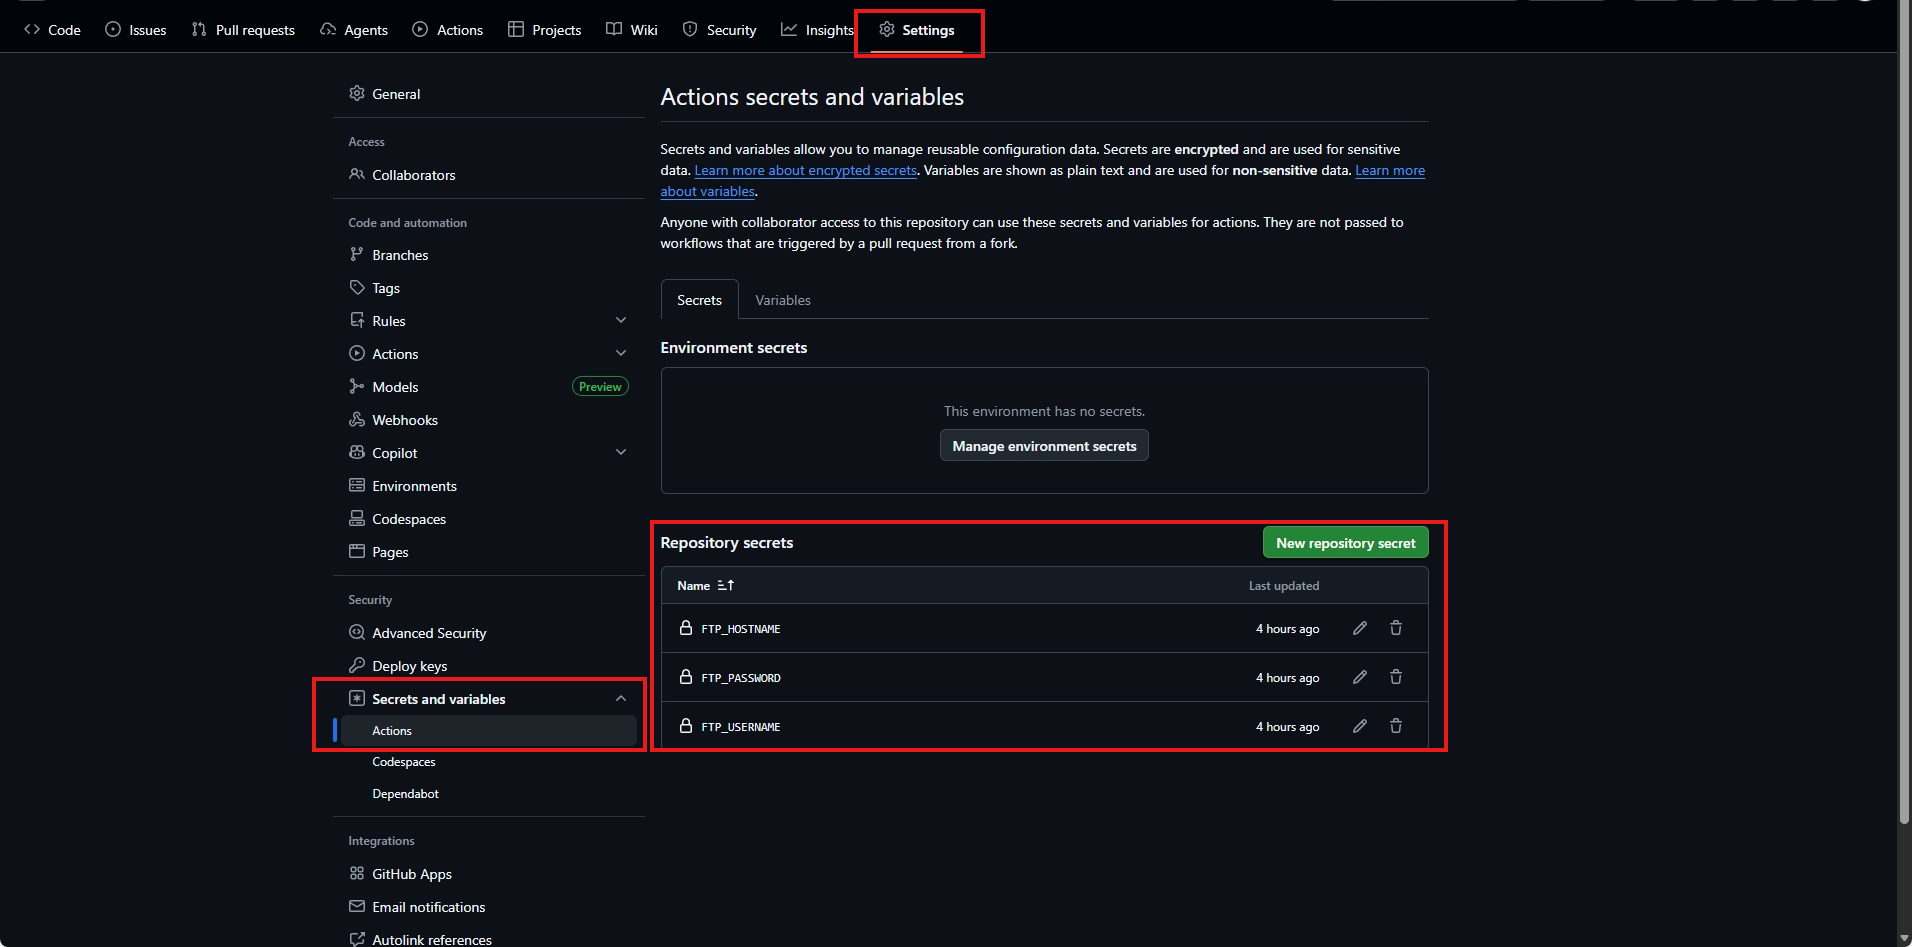Open the edit pencil for FTP_HOSTNAME secret
Screen dimensions: 1912x947
tap(1358, 628)
